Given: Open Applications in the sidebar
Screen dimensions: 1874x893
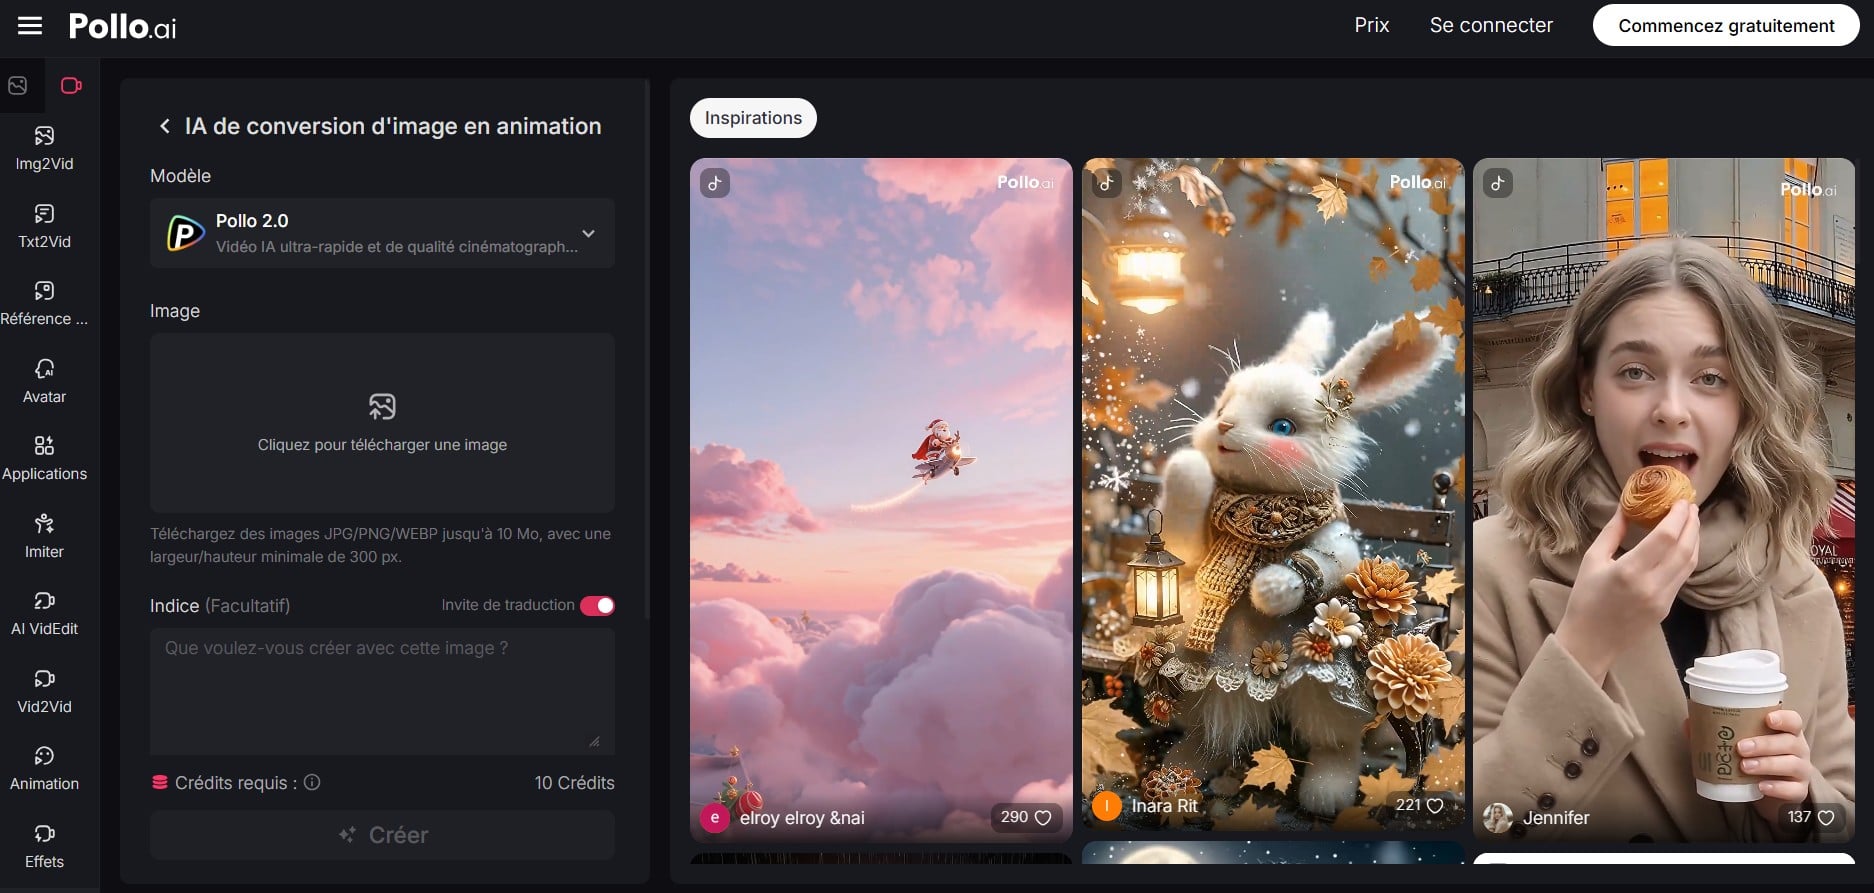Looking at the screenshot, I should tap(44, 458).
